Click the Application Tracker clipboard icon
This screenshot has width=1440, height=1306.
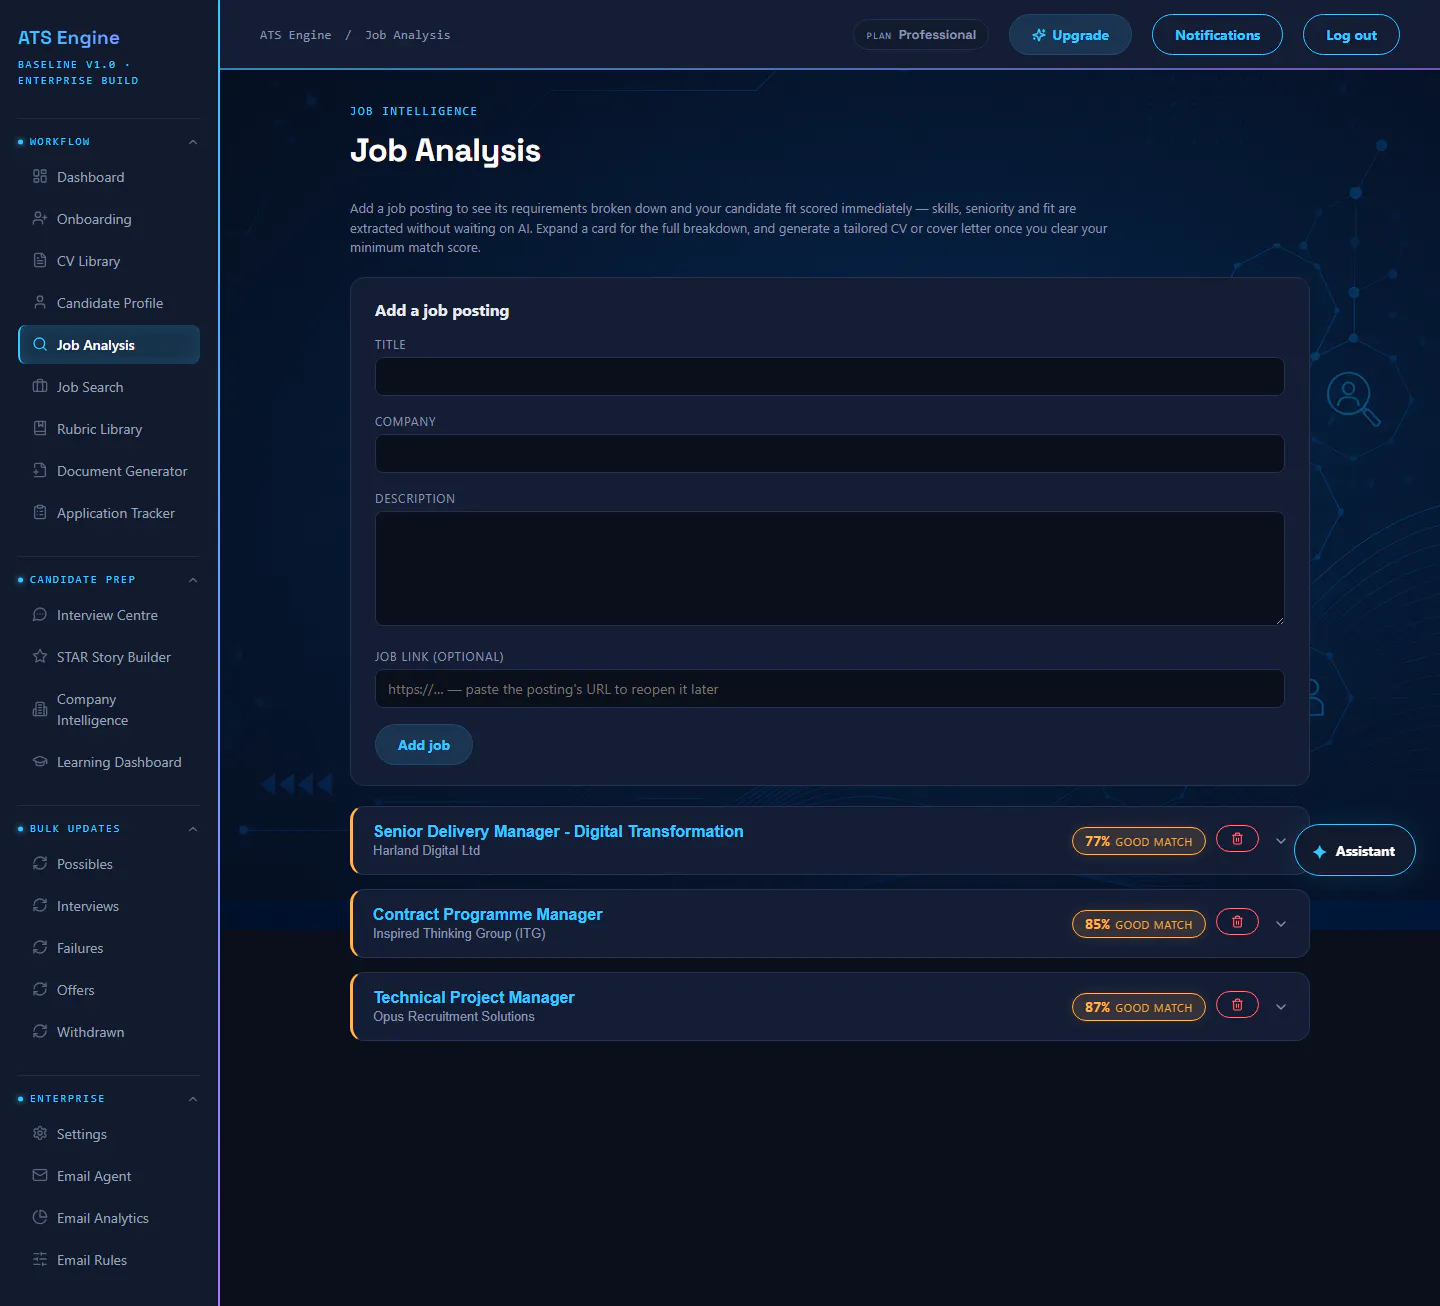[40, 512]
